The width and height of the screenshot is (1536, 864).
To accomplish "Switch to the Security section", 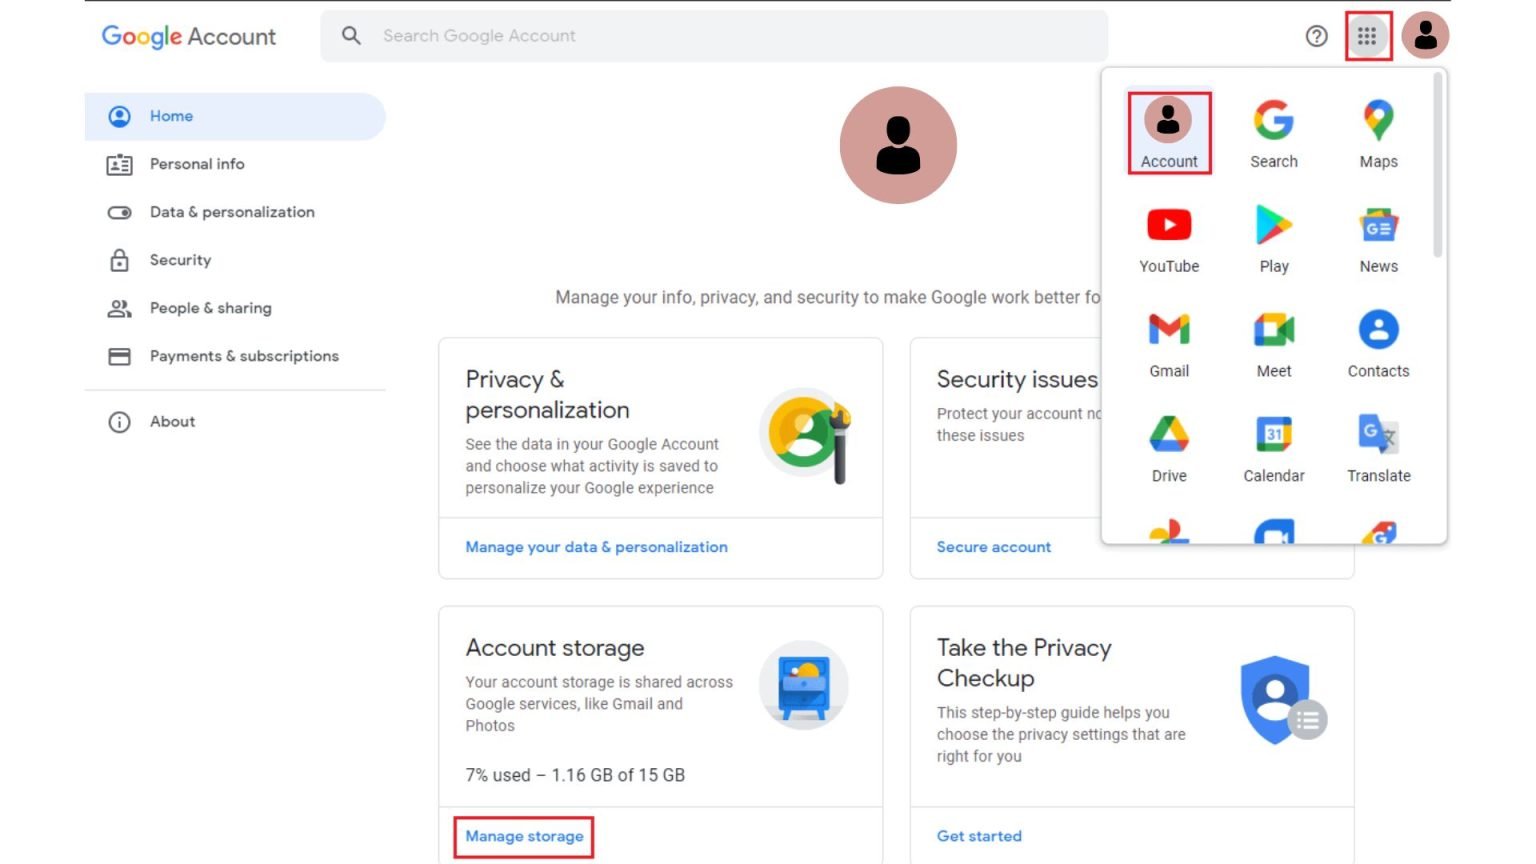I will [181, 260].
